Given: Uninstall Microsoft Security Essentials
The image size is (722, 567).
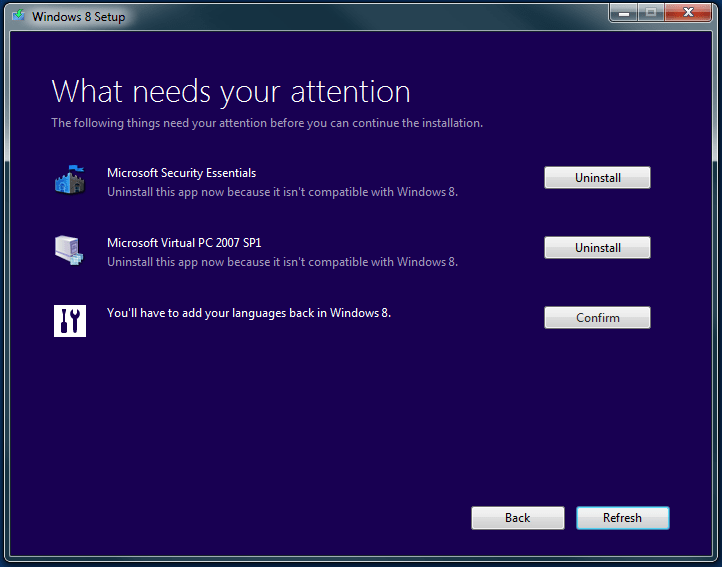Looking at the screenshot, I should (597, 177).
